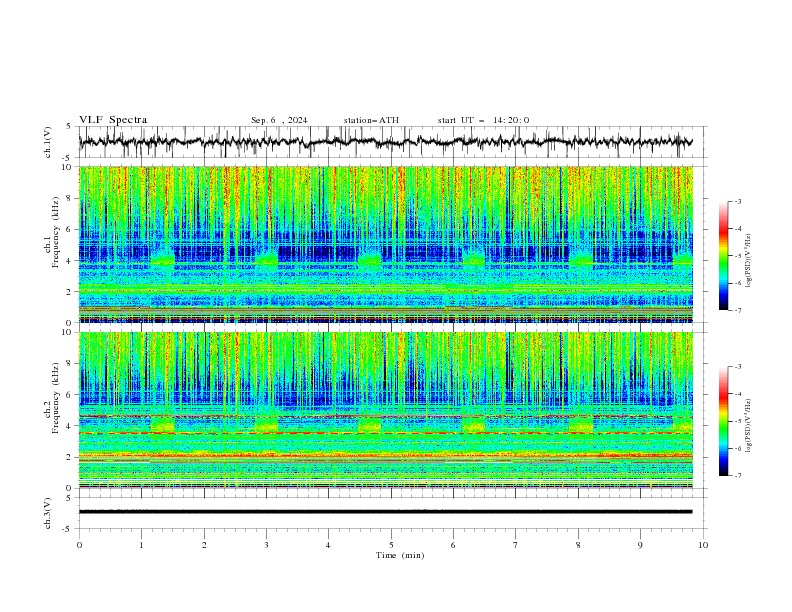Click the time axis tick label "1"
Screen dimensions: 792x612
click(141, 545)
